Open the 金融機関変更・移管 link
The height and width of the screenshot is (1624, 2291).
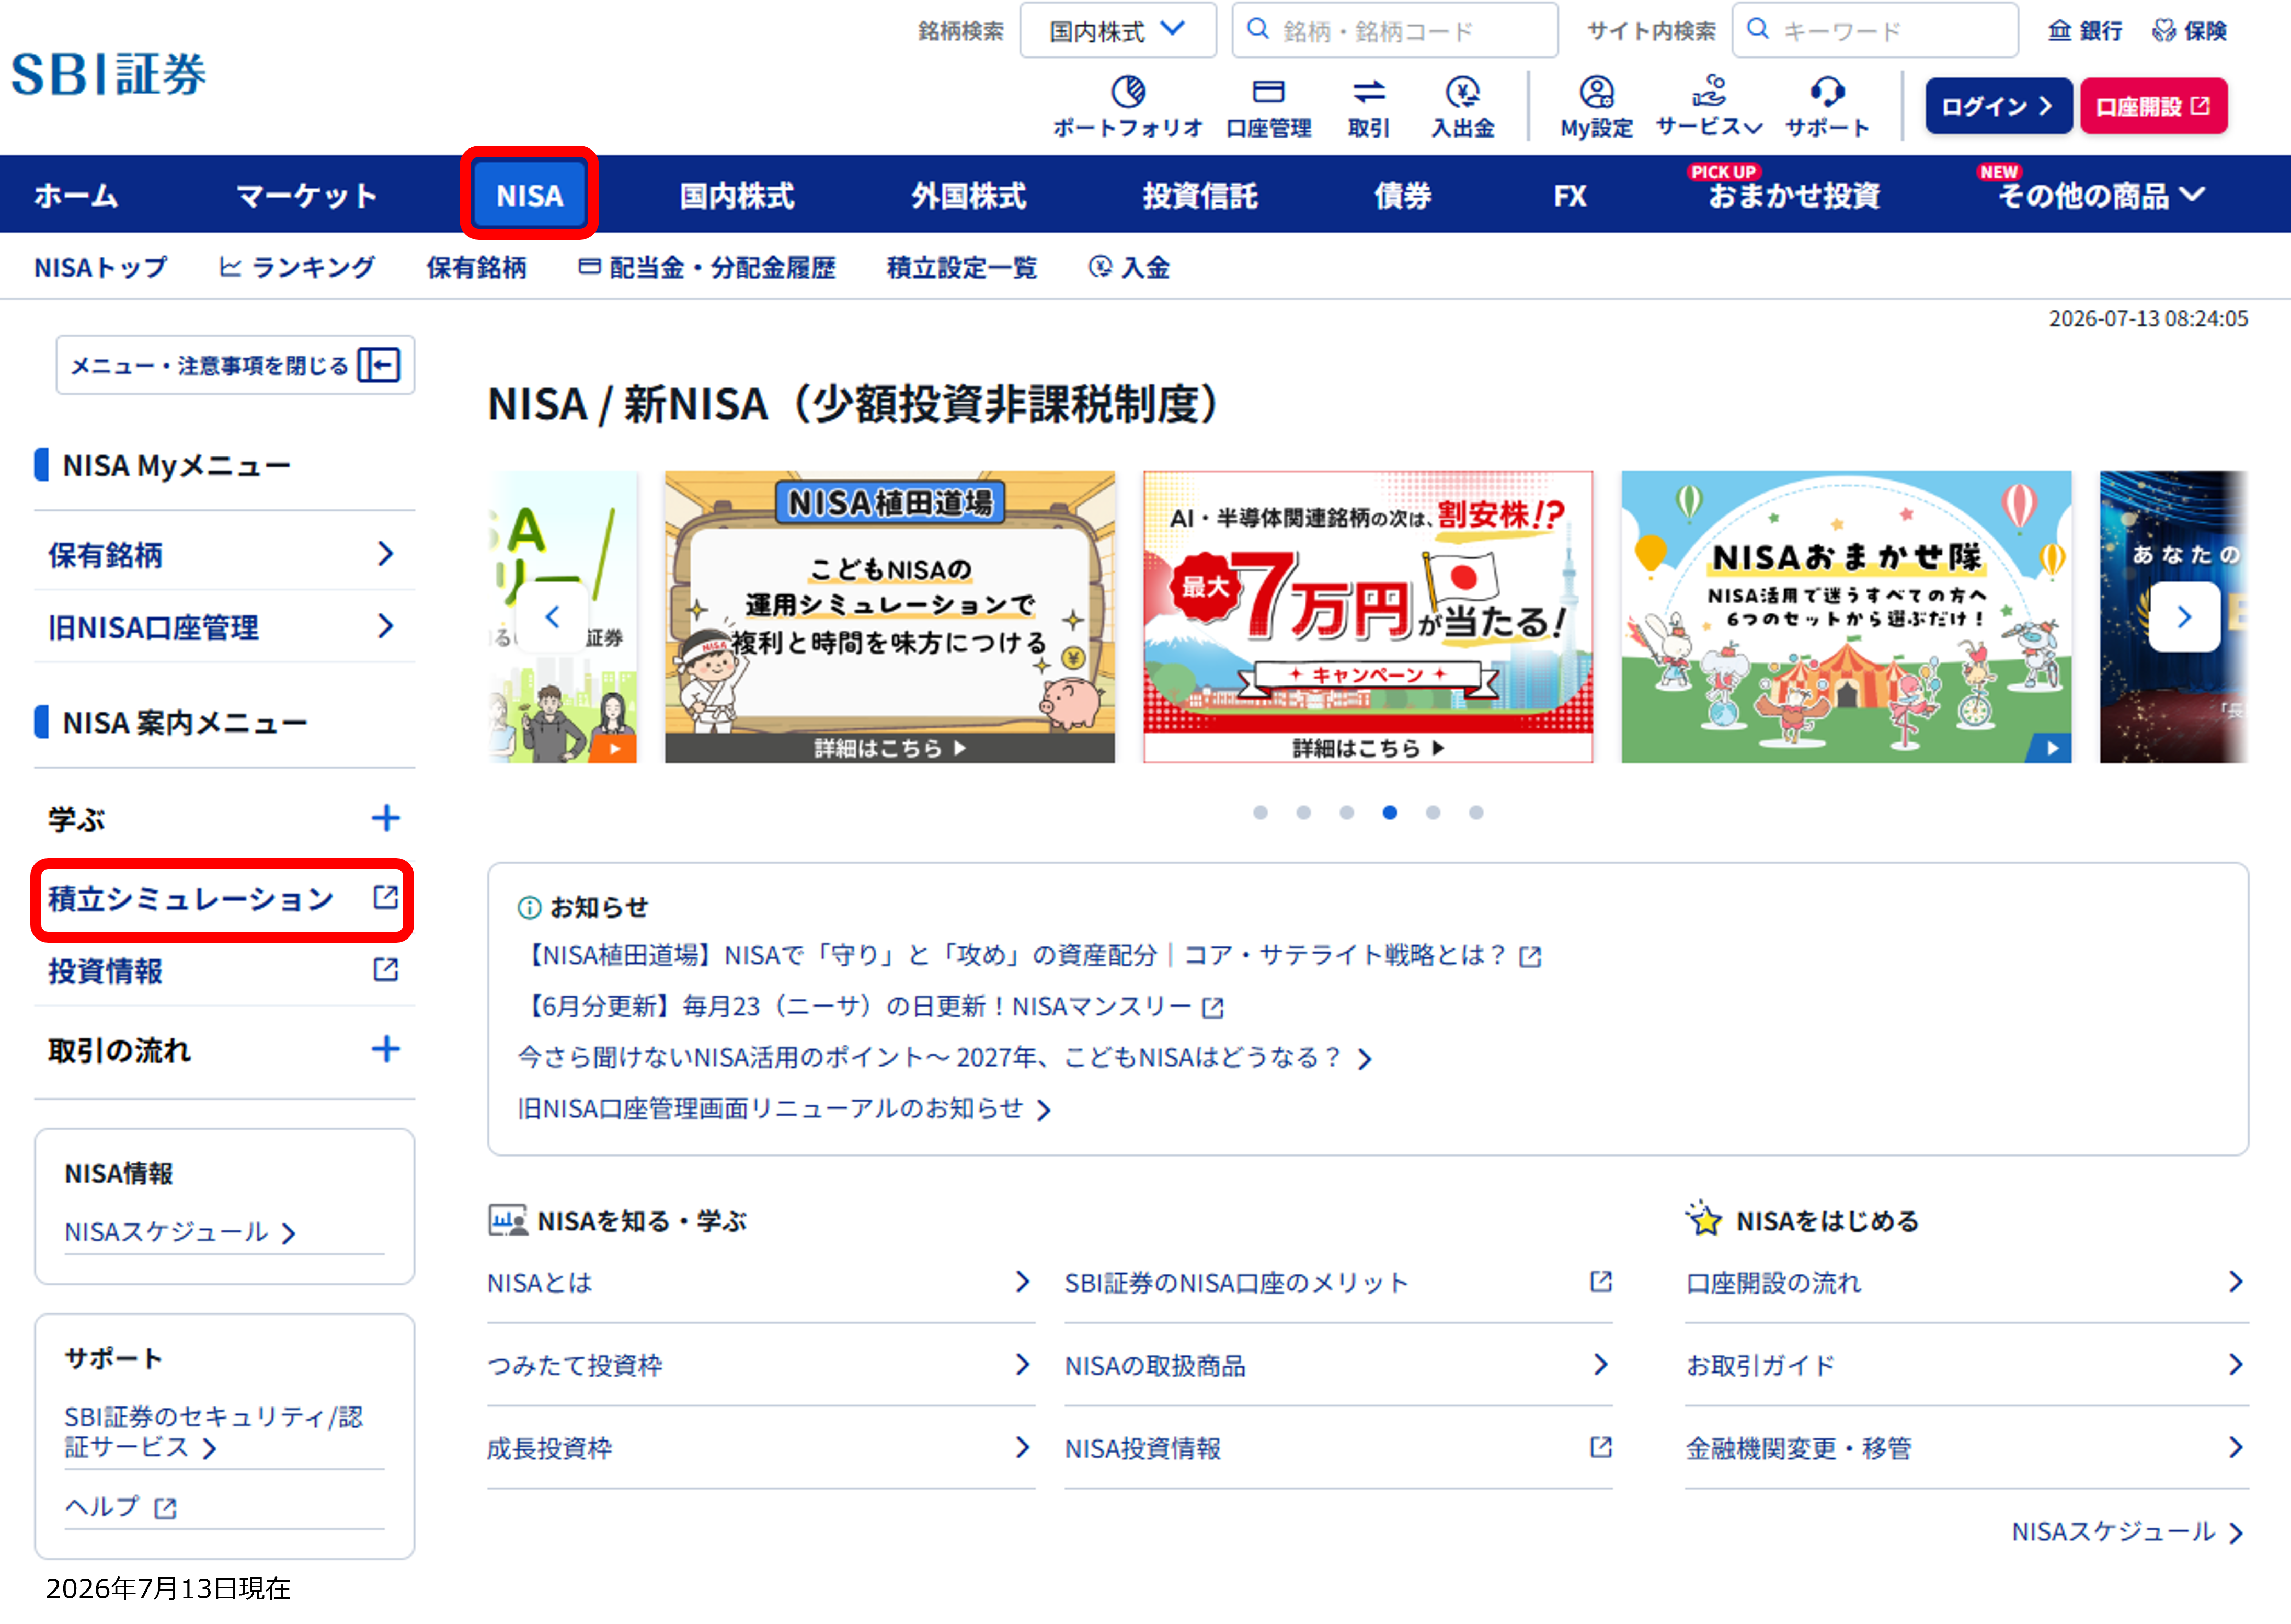(x=1966, y=1448)
